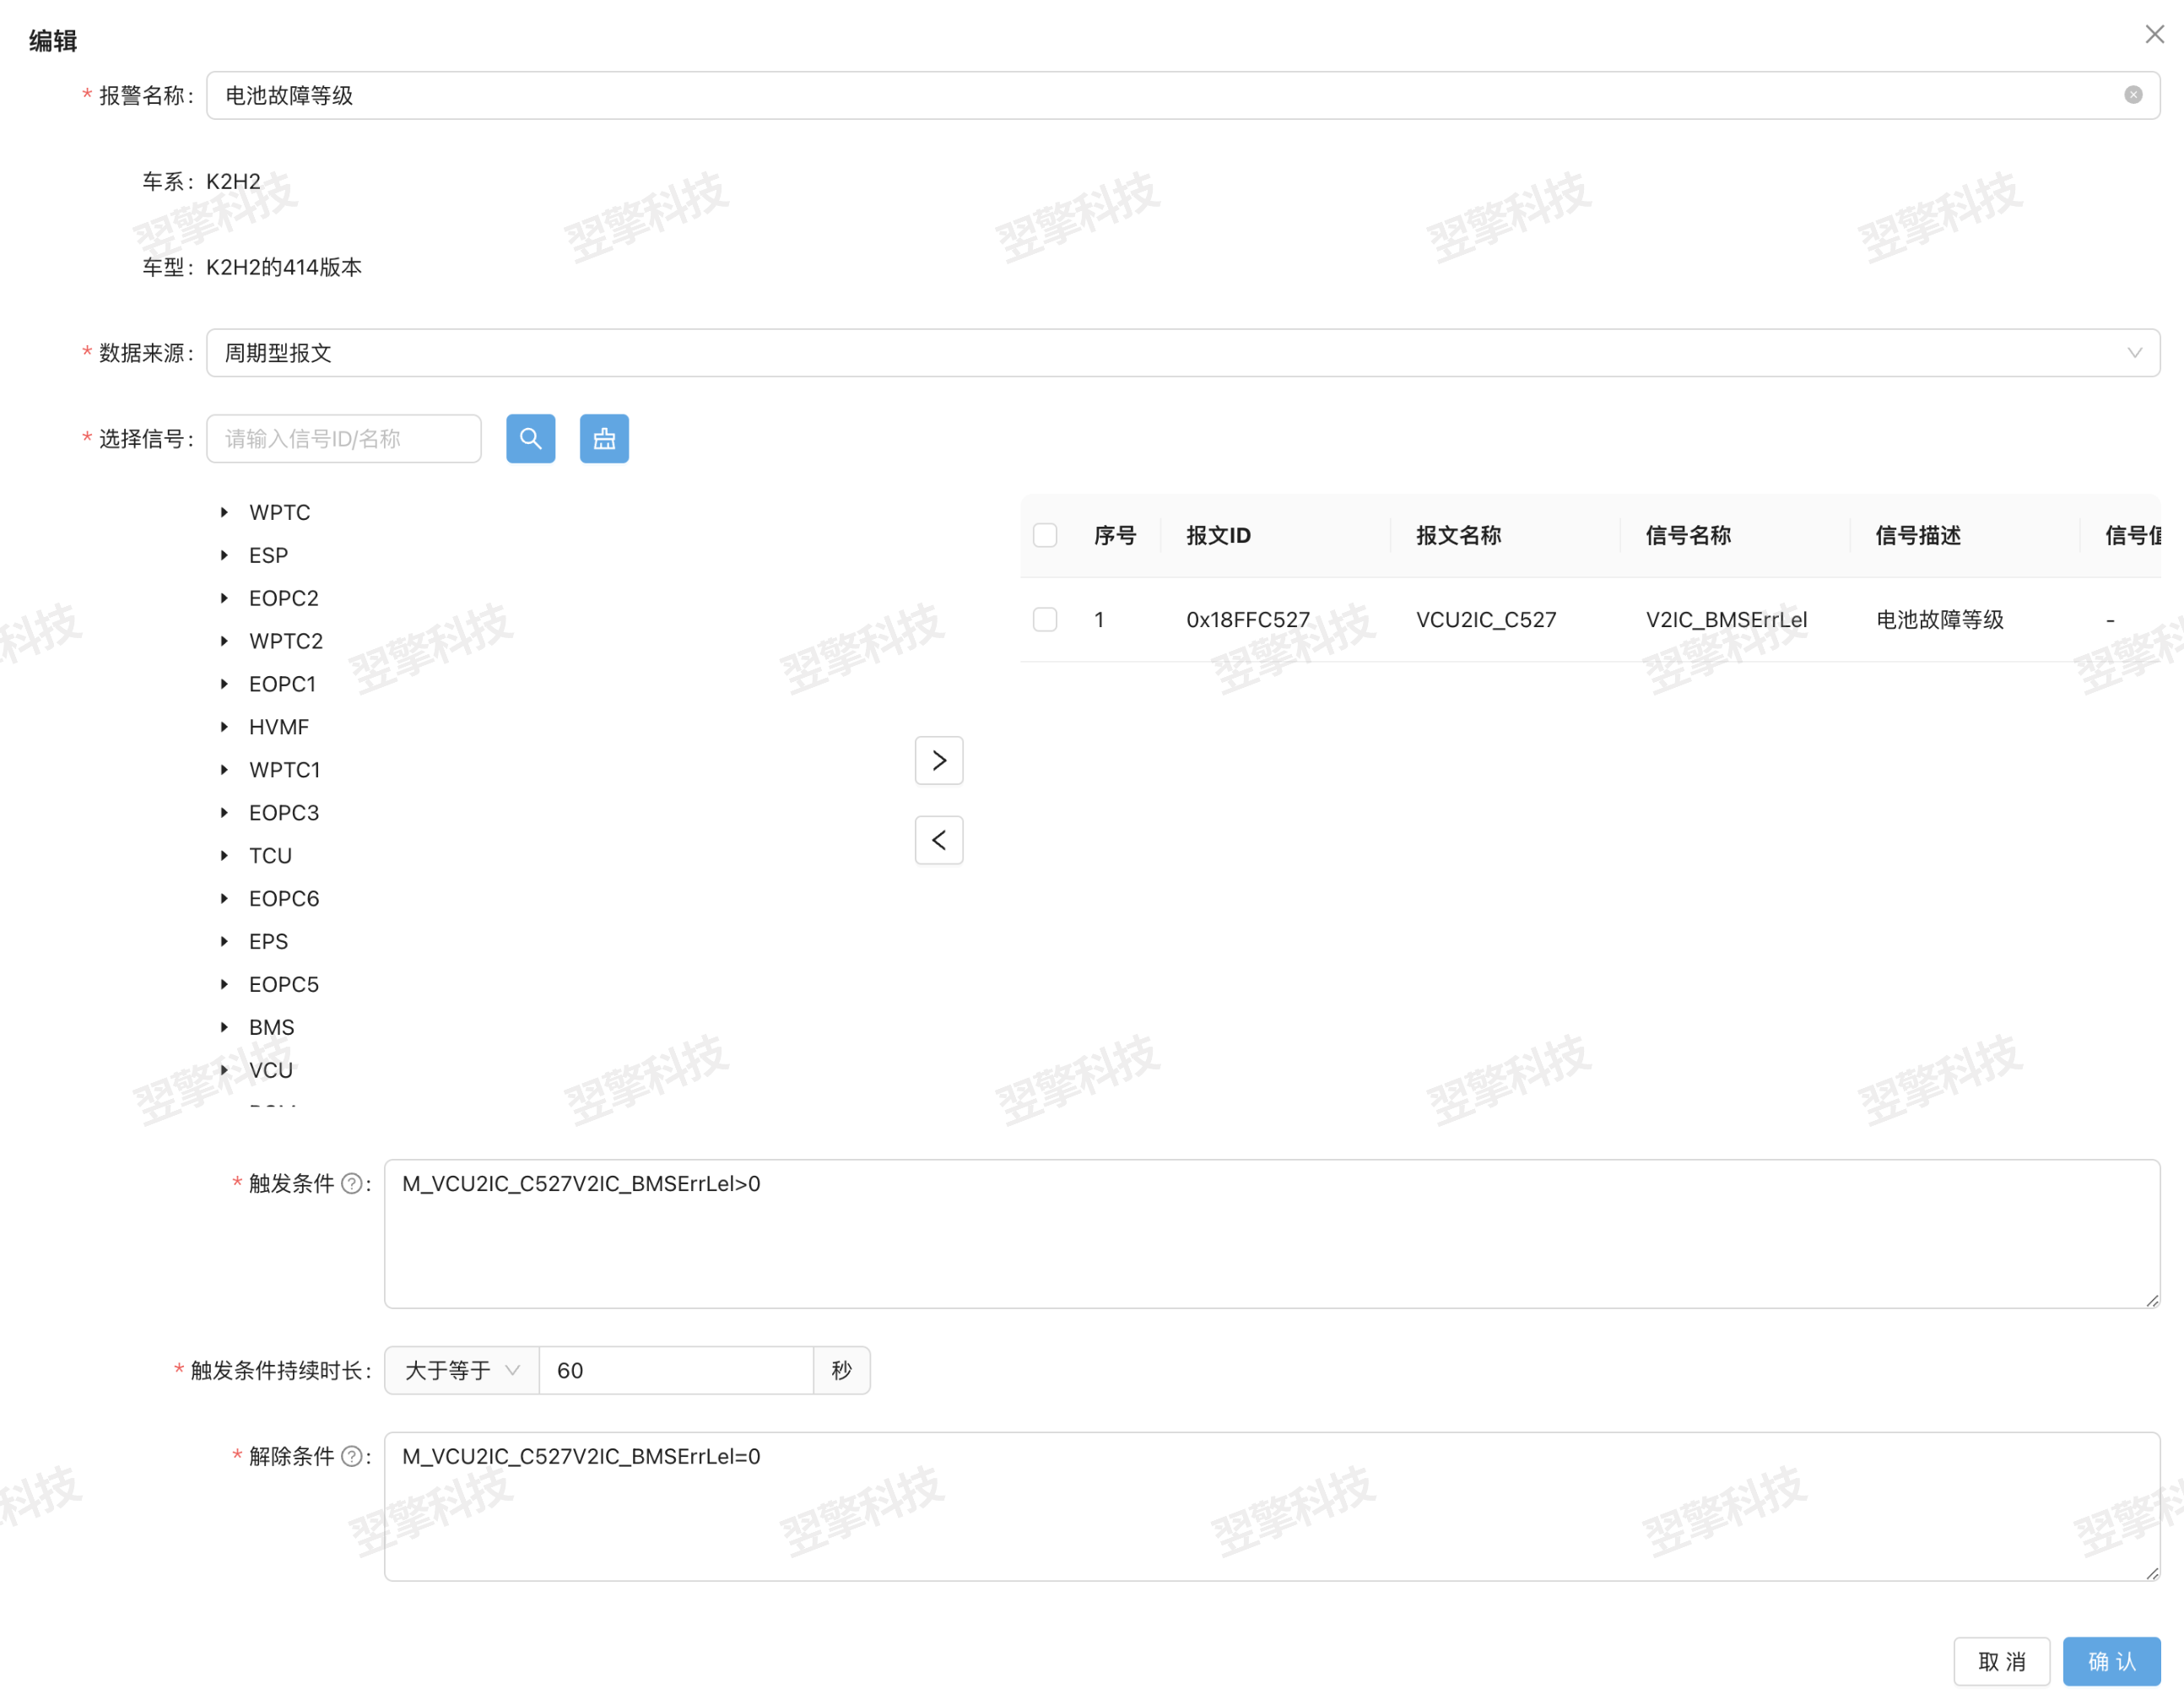The height and width of the screenshot is (1705, 2184).
Task: Check the checkbox for row 0x18FFC527
Action: [1045, 619]
